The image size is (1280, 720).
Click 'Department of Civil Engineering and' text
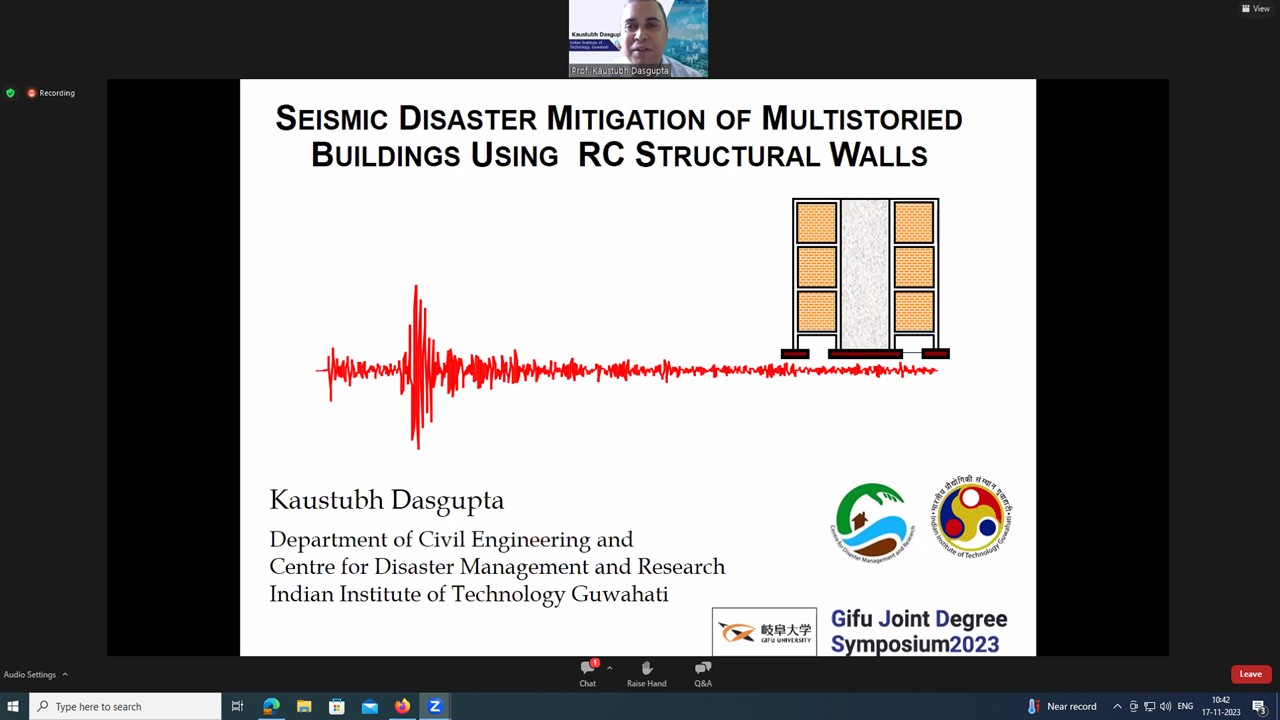coord(451,540)
